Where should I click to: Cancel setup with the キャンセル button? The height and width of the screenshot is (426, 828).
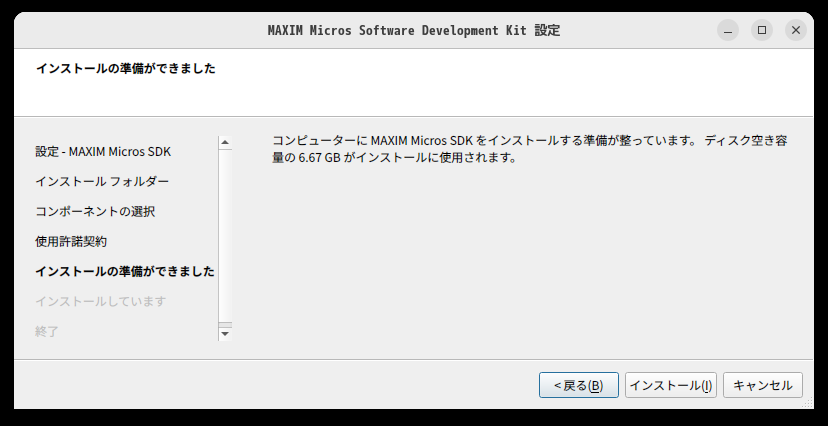pyautogui.click(x=763, y=385)
